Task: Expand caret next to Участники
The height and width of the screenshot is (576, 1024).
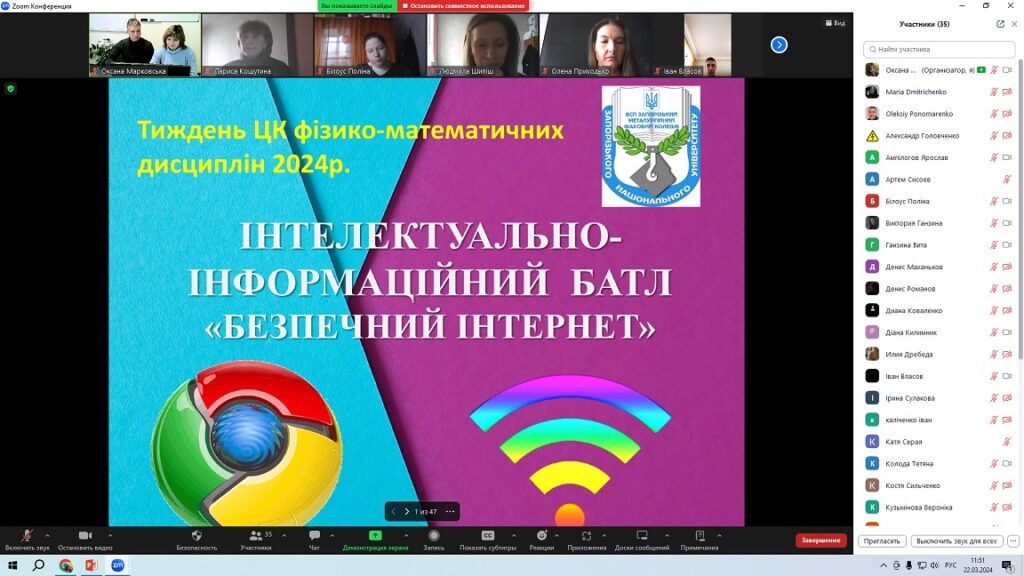Action: point(283,536)
